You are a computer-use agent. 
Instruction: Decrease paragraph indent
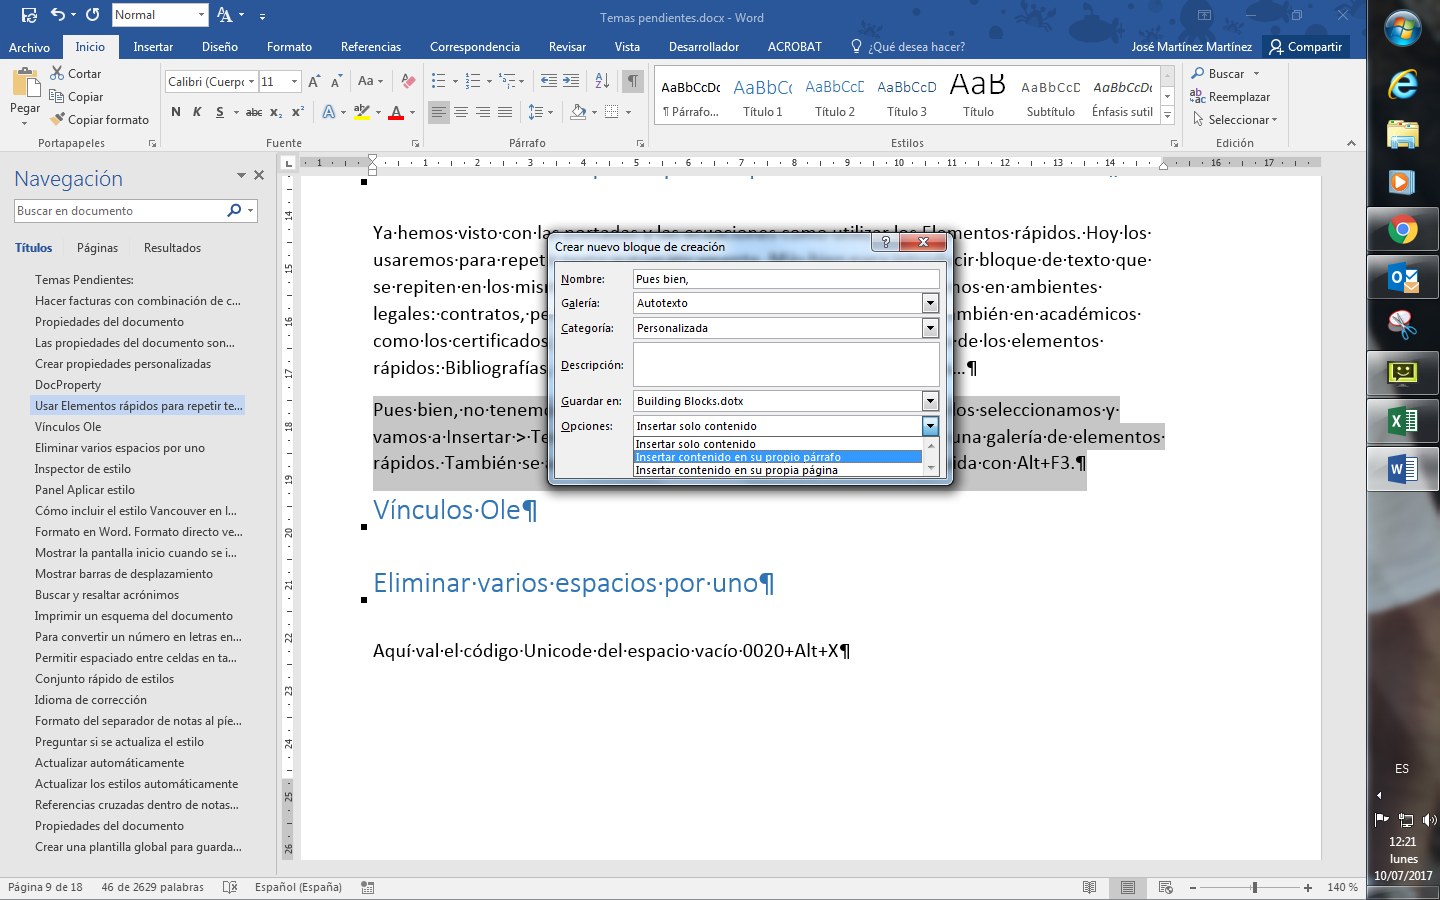pos(549,81)
